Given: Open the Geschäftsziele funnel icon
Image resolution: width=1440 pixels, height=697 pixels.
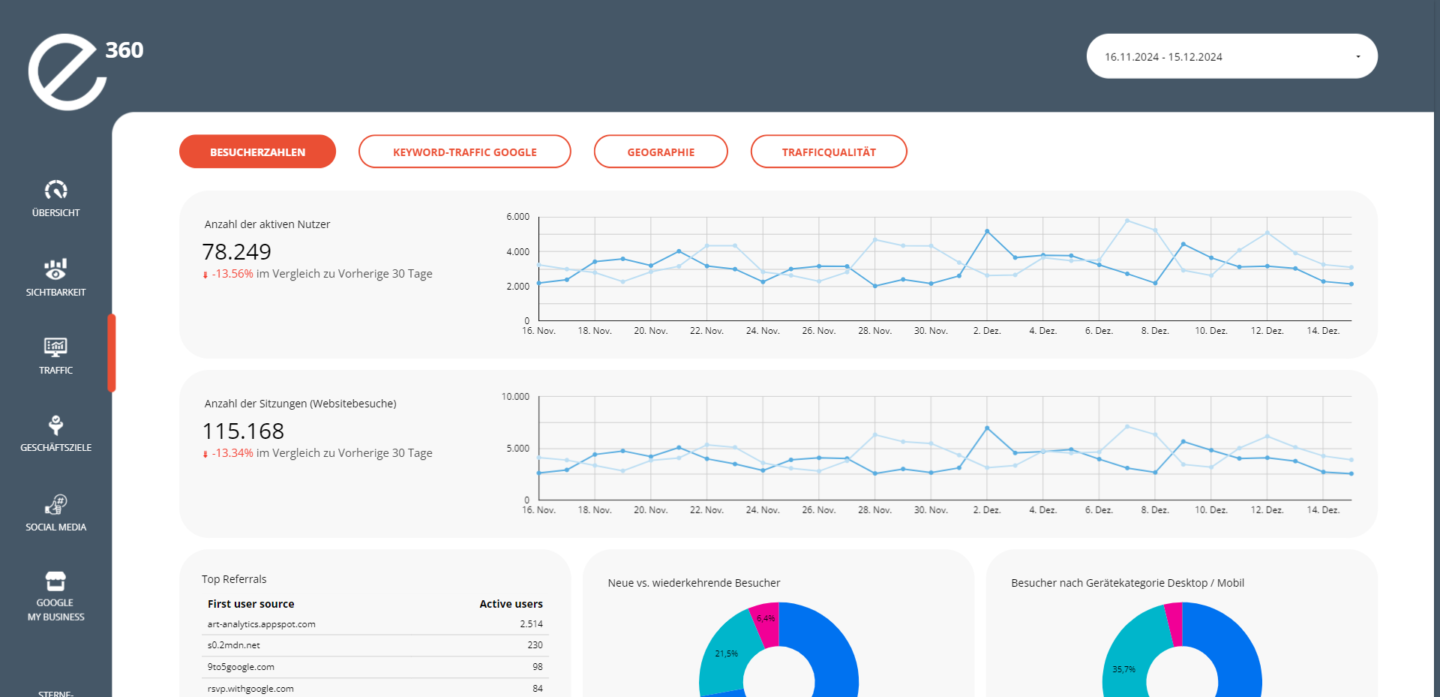Looking at the screenshot, I should tap(56, 425).
